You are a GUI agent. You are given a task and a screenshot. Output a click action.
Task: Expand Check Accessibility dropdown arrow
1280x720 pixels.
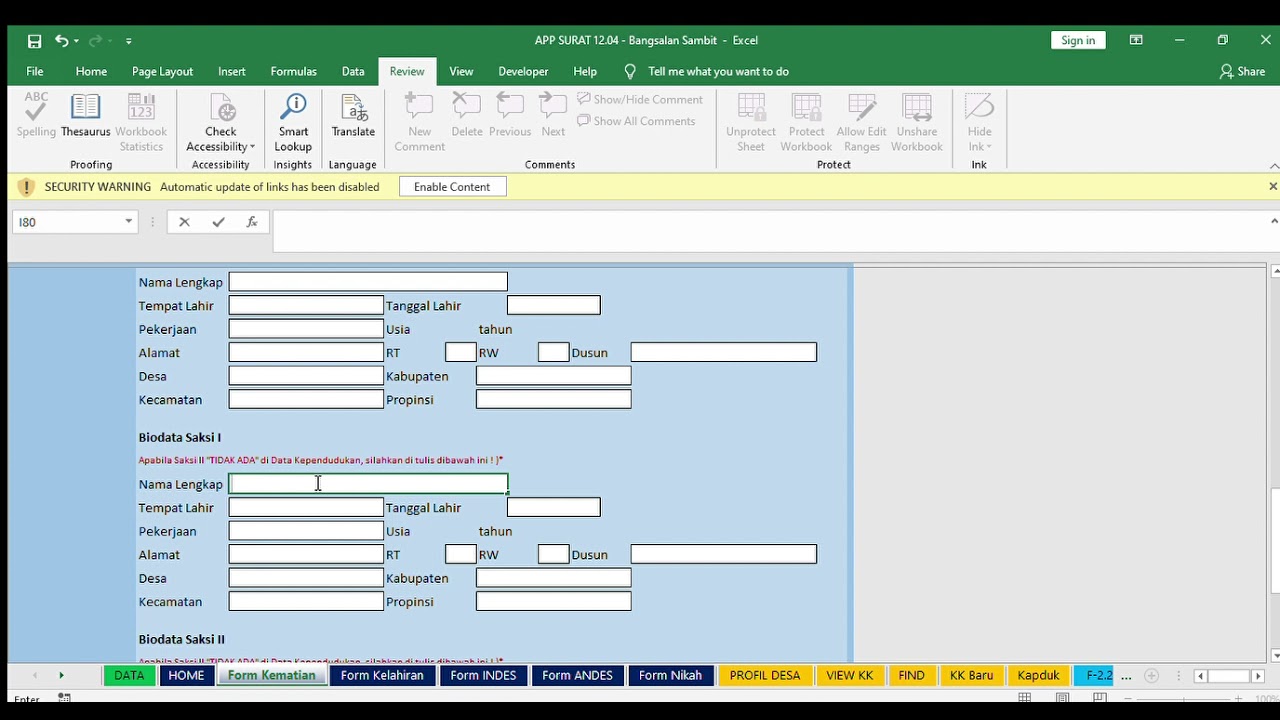(253, 147)
